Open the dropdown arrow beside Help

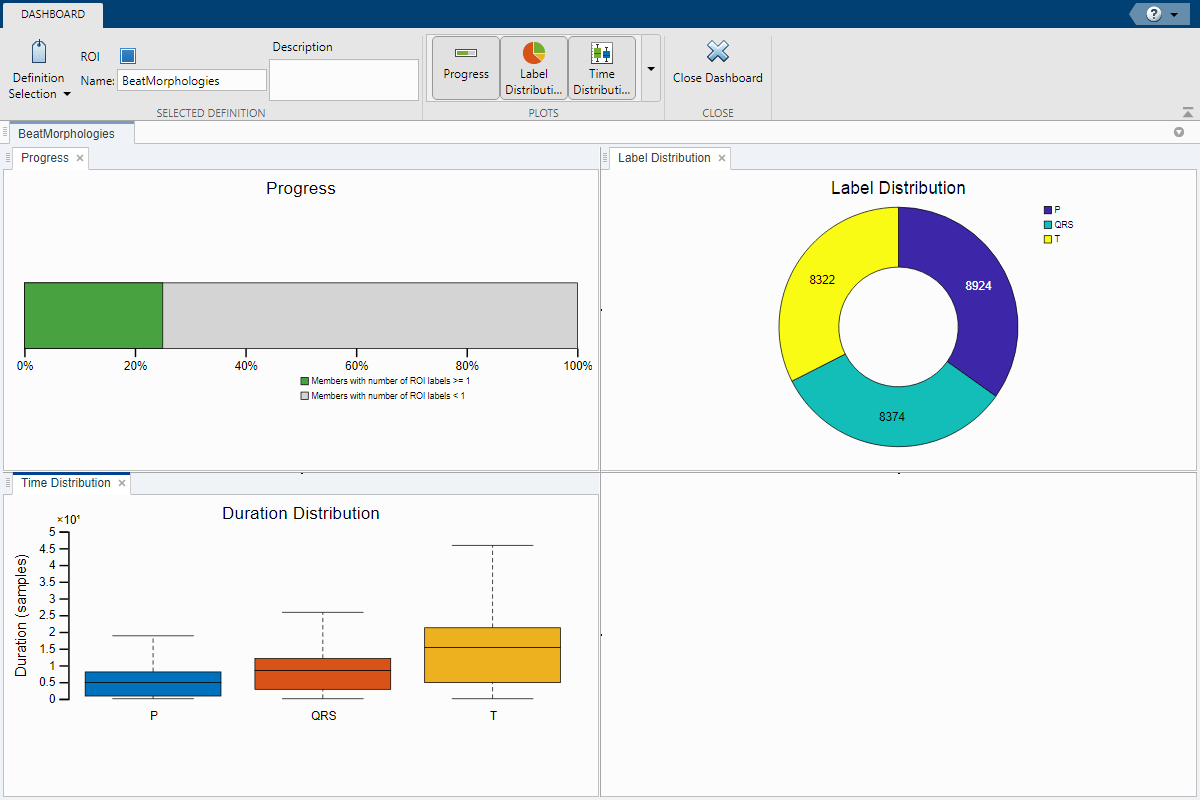pyautogui.click(x=1174, y=14)
